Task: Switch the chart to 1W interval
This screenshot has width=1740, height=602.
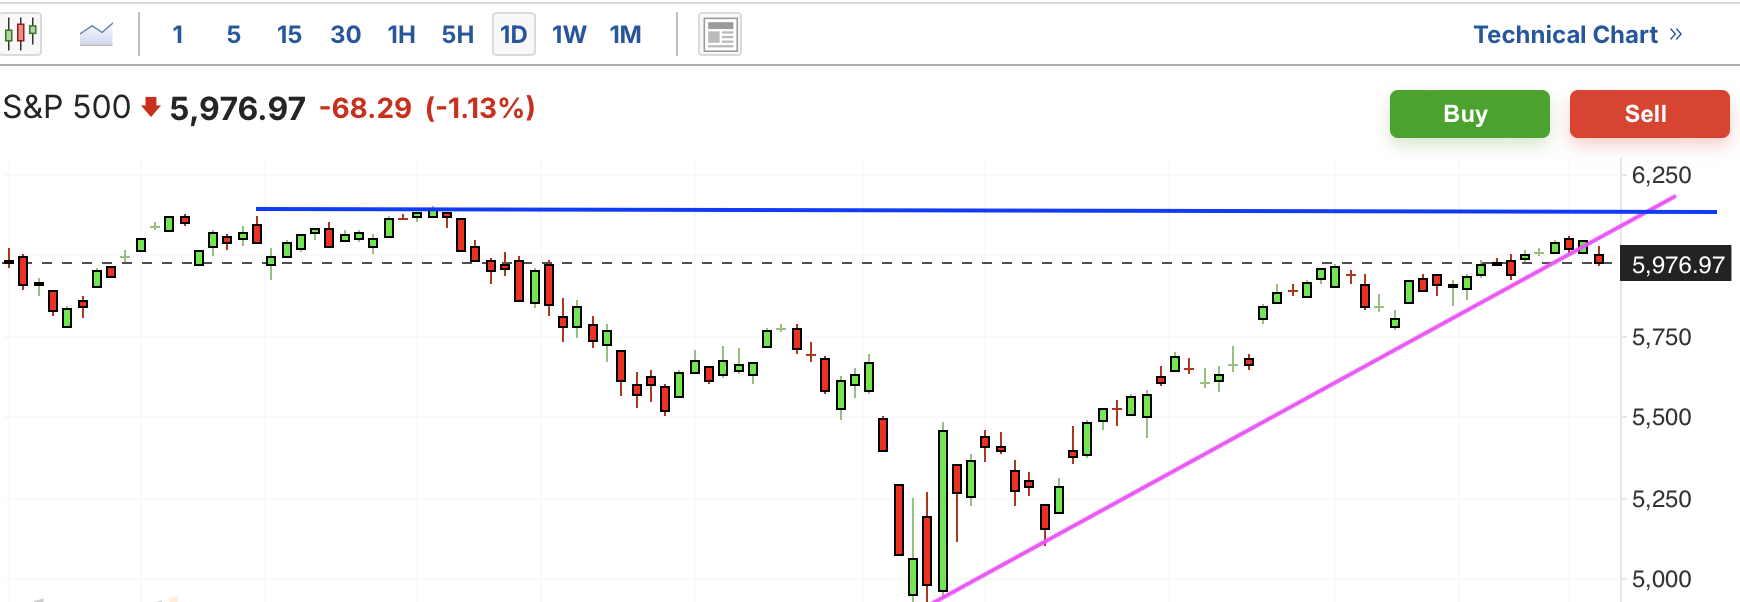Action: point(569,35)
